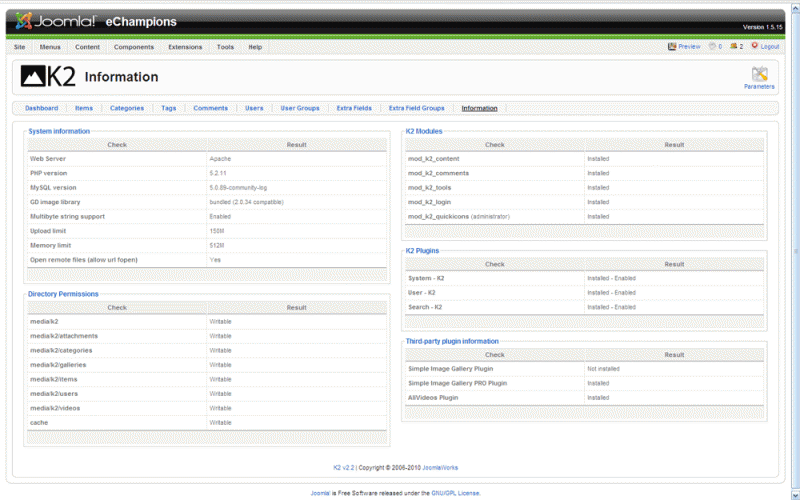Click the logged-in users icon showing 2
The width and height of the screenshot is (800, 500).
click(x=734, y=46)
